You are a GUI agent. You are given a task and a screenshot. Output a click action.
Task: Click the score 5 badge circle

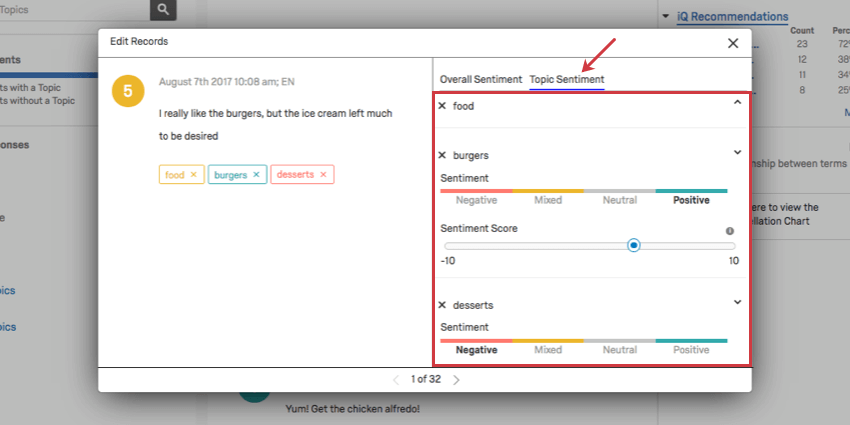(128, 91)
